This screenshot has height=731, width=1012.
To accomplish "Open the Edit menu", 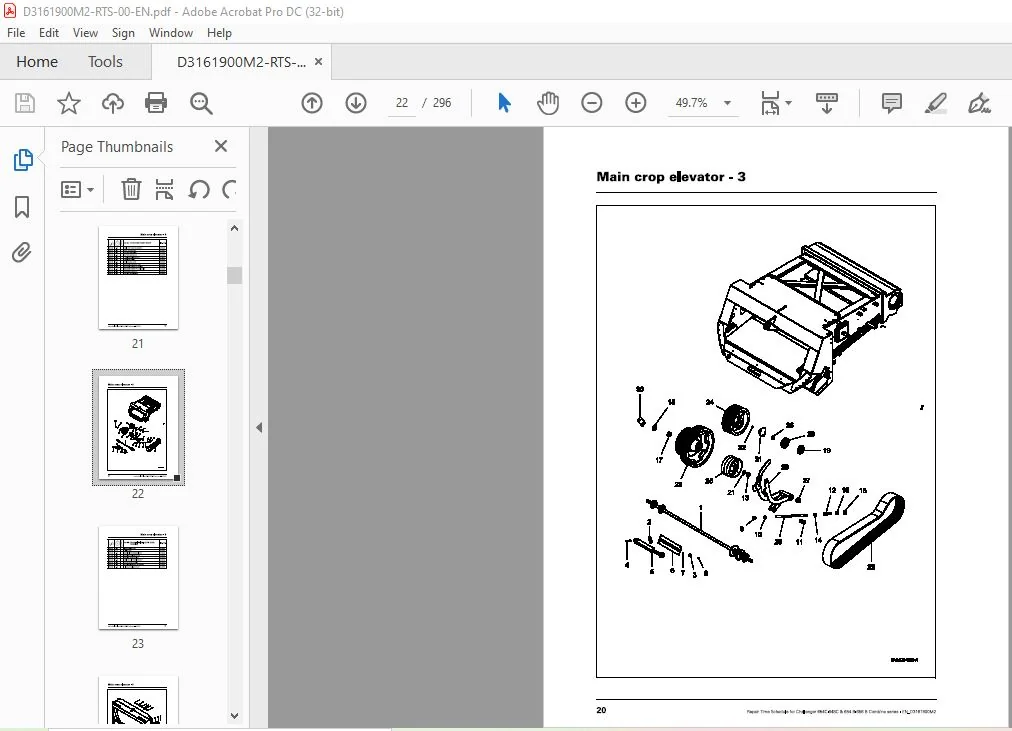I will 48,33.
